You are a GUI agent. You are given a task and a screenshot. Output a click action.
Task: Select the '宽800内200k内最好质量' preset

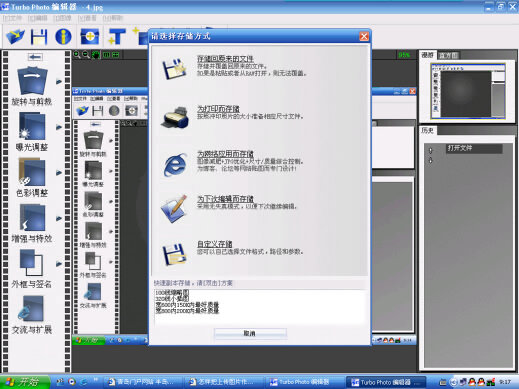187,311
